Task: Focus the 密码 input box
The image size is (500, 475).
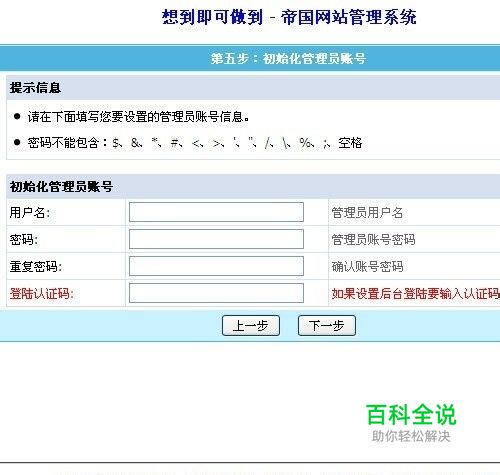Action: (x=216, y=239)
